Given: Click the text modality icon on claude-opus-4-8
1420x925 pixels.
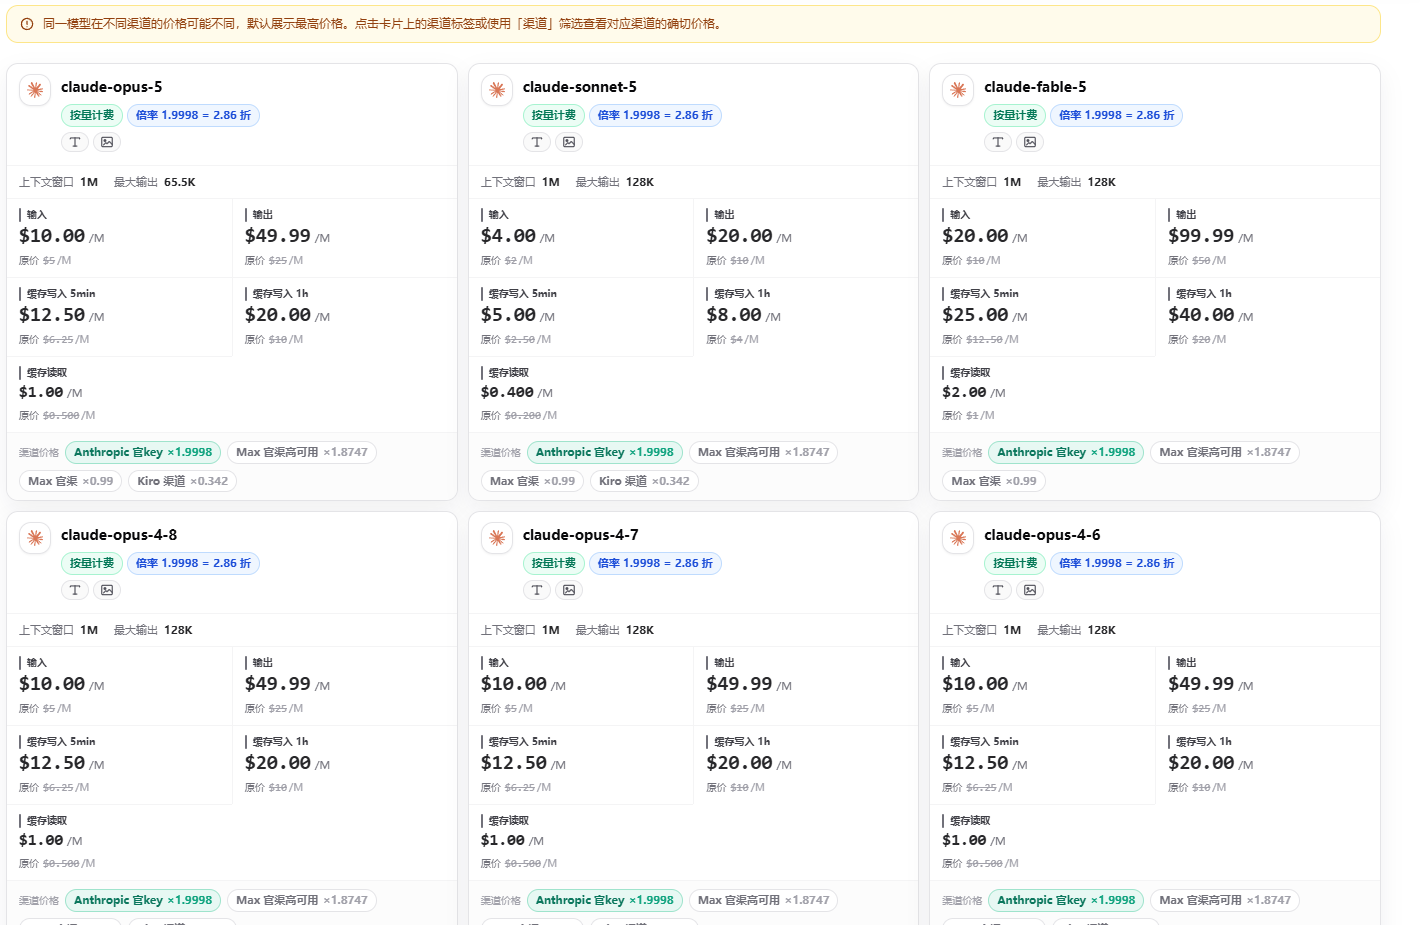Looking at the screenshot, I should click(x=75, y=590).
